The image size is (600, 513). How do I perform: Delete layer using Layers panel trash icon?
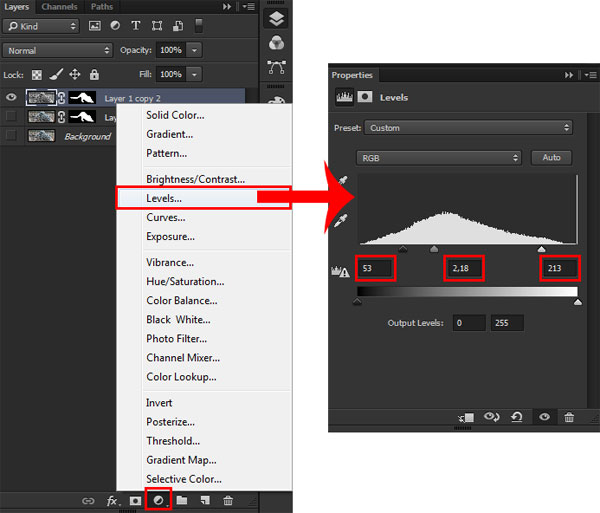(228, 500)
